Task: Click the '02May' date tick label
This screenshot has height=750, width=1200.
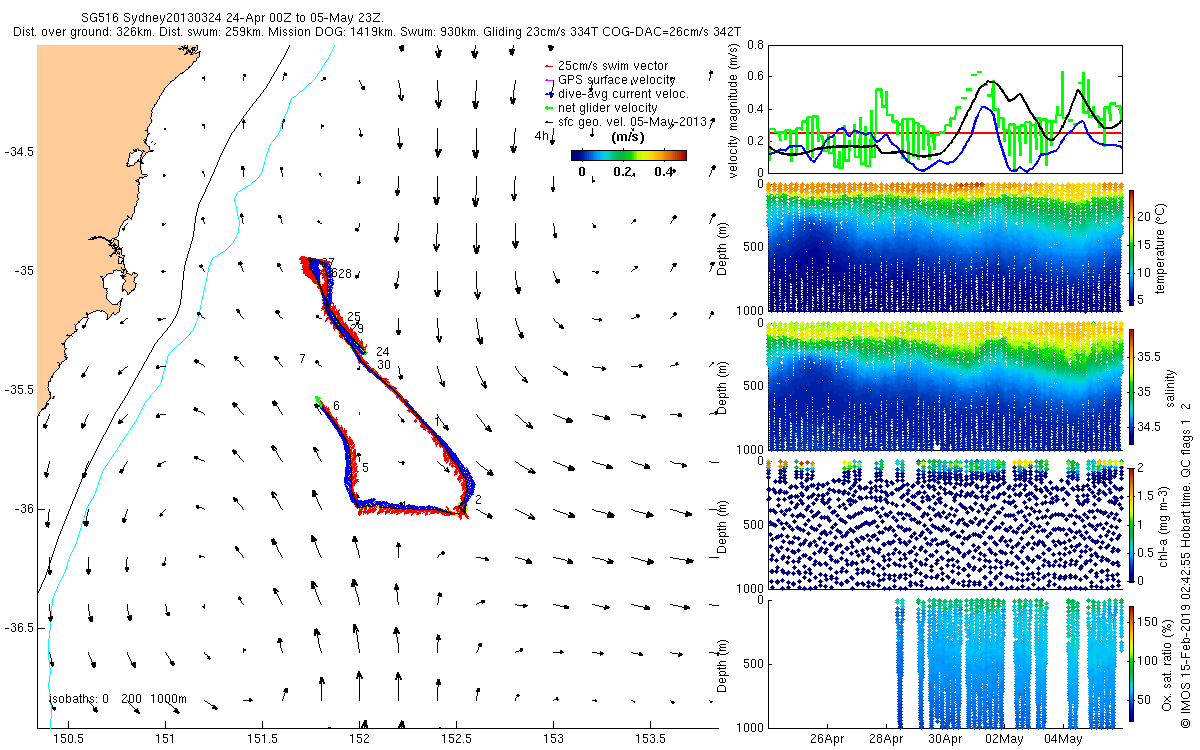Action: point(1004,740)
